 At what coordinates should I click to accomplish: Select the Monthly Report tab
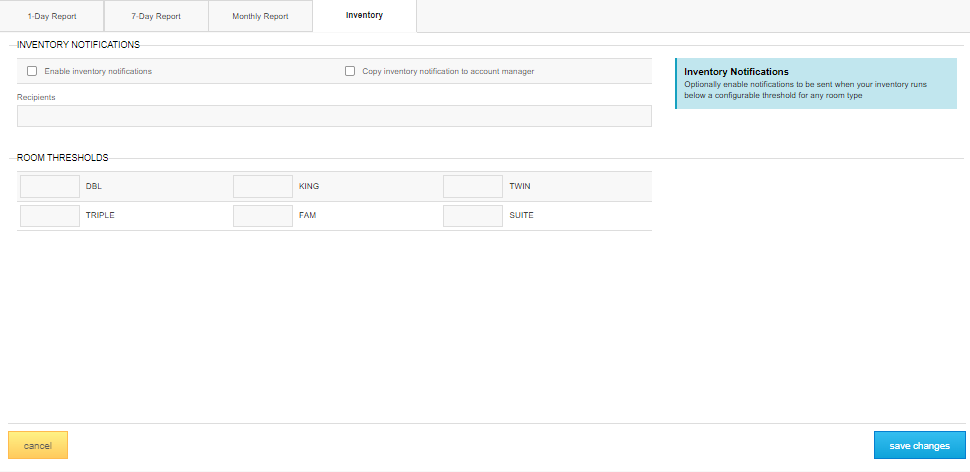click(260, 16)
